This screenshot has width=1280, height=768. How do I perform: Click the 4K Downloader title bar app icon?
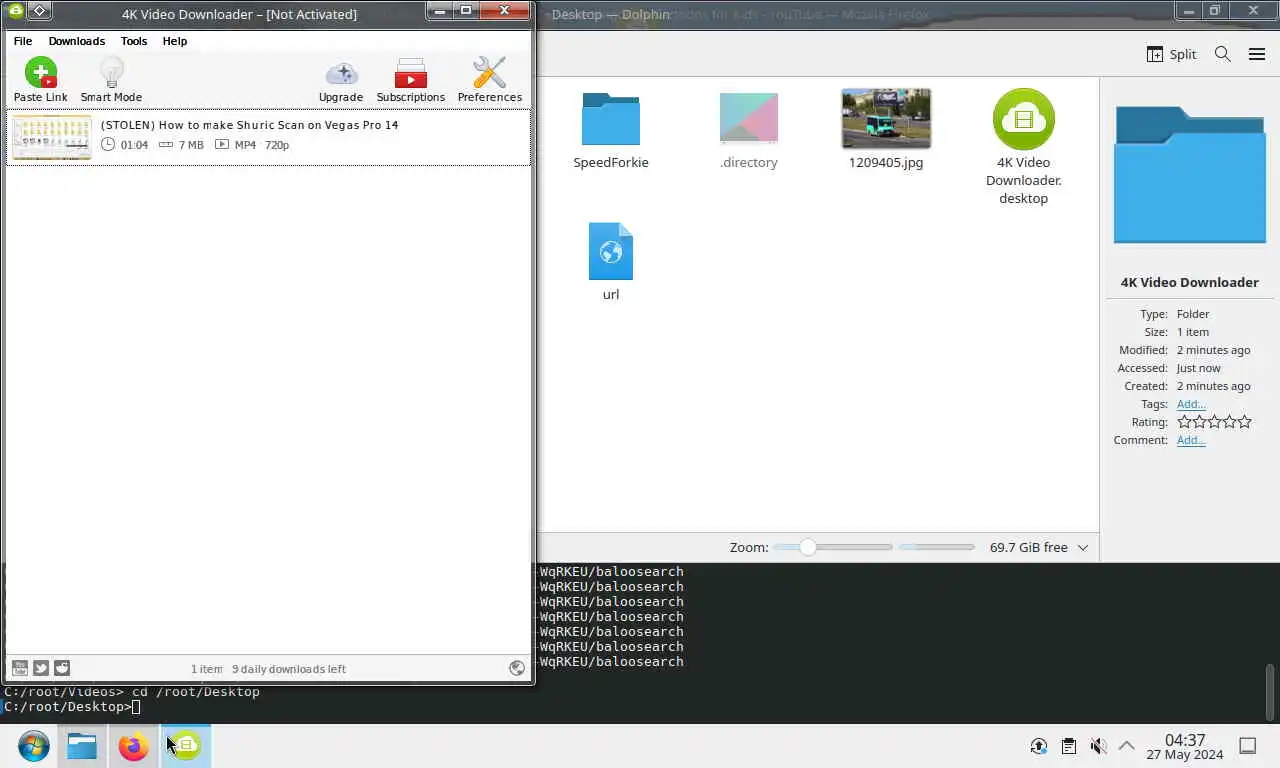15,11
